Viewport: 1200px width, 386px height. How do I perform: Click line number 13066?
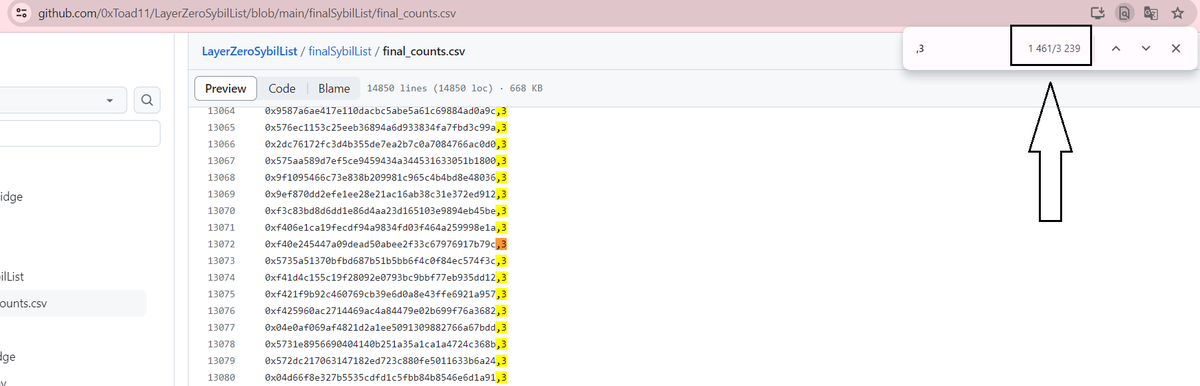220,144
